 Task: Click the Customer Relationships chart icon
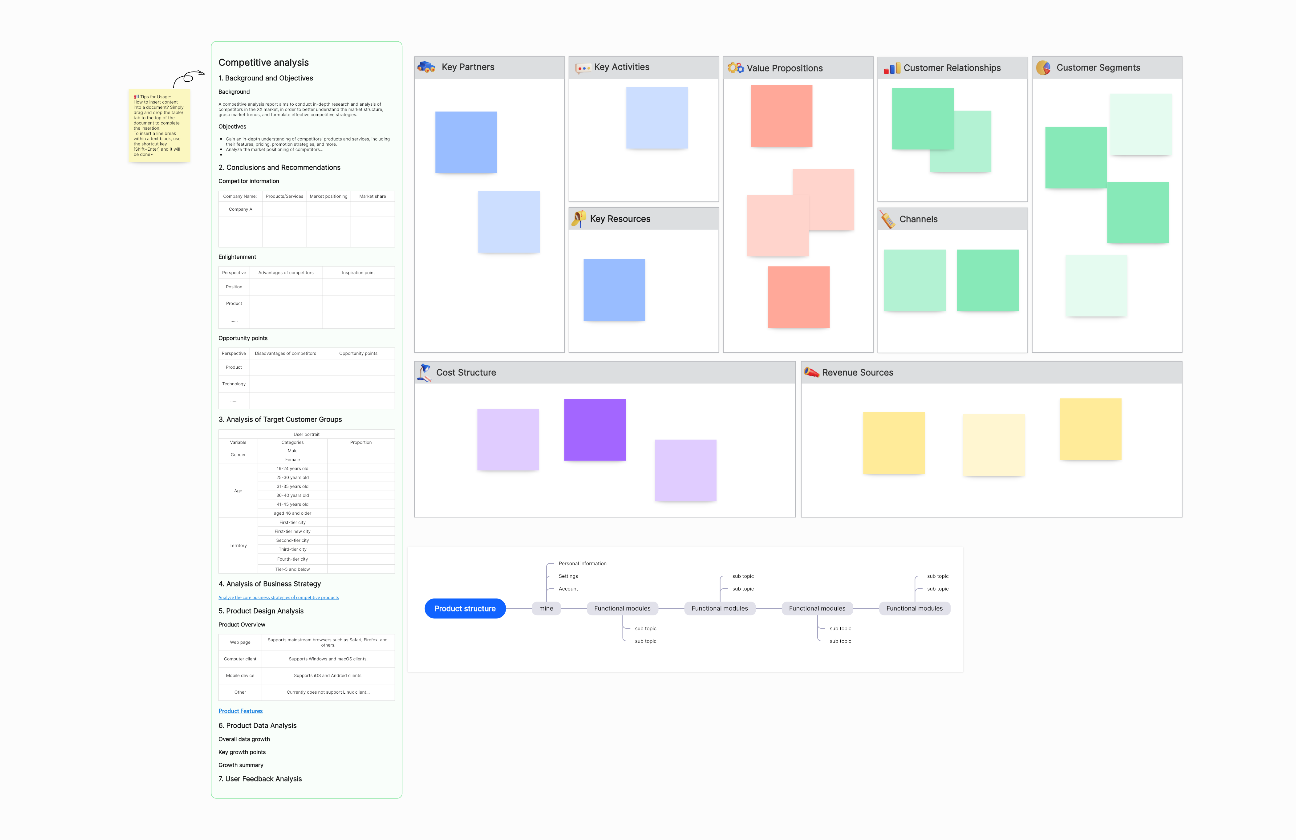[x=891, y=68]
